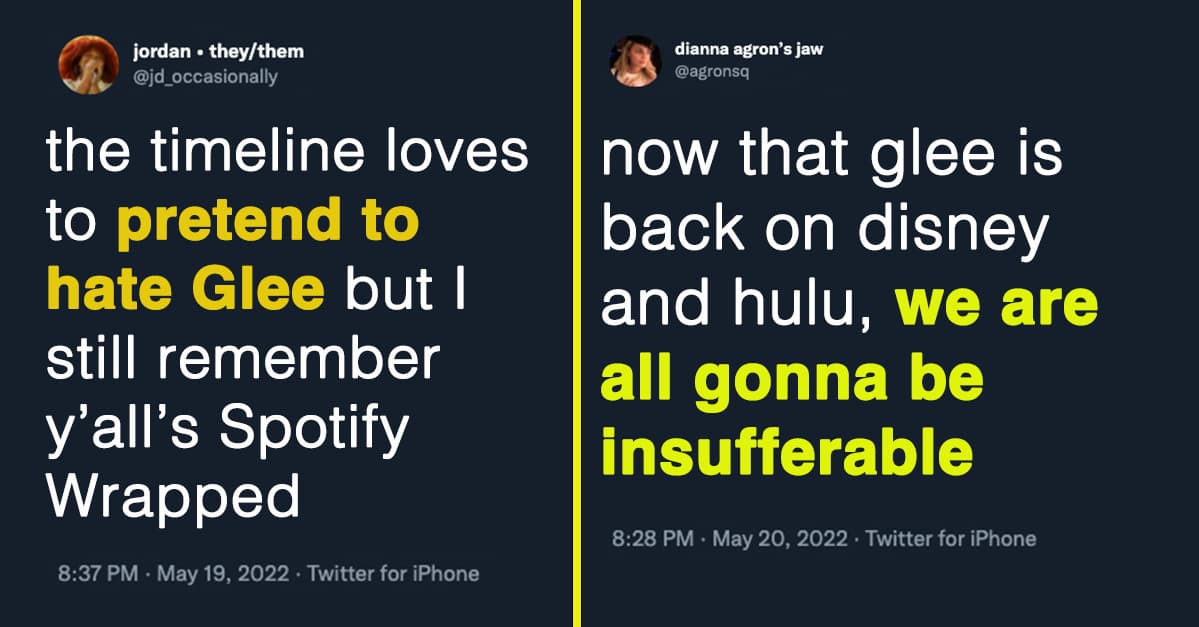The width and height of the screenshot is (1199, 627).
Task: Click 'Twitter for iPhone' under dianna's tweet
Action: pyautogui.click(x=950, y=539)
